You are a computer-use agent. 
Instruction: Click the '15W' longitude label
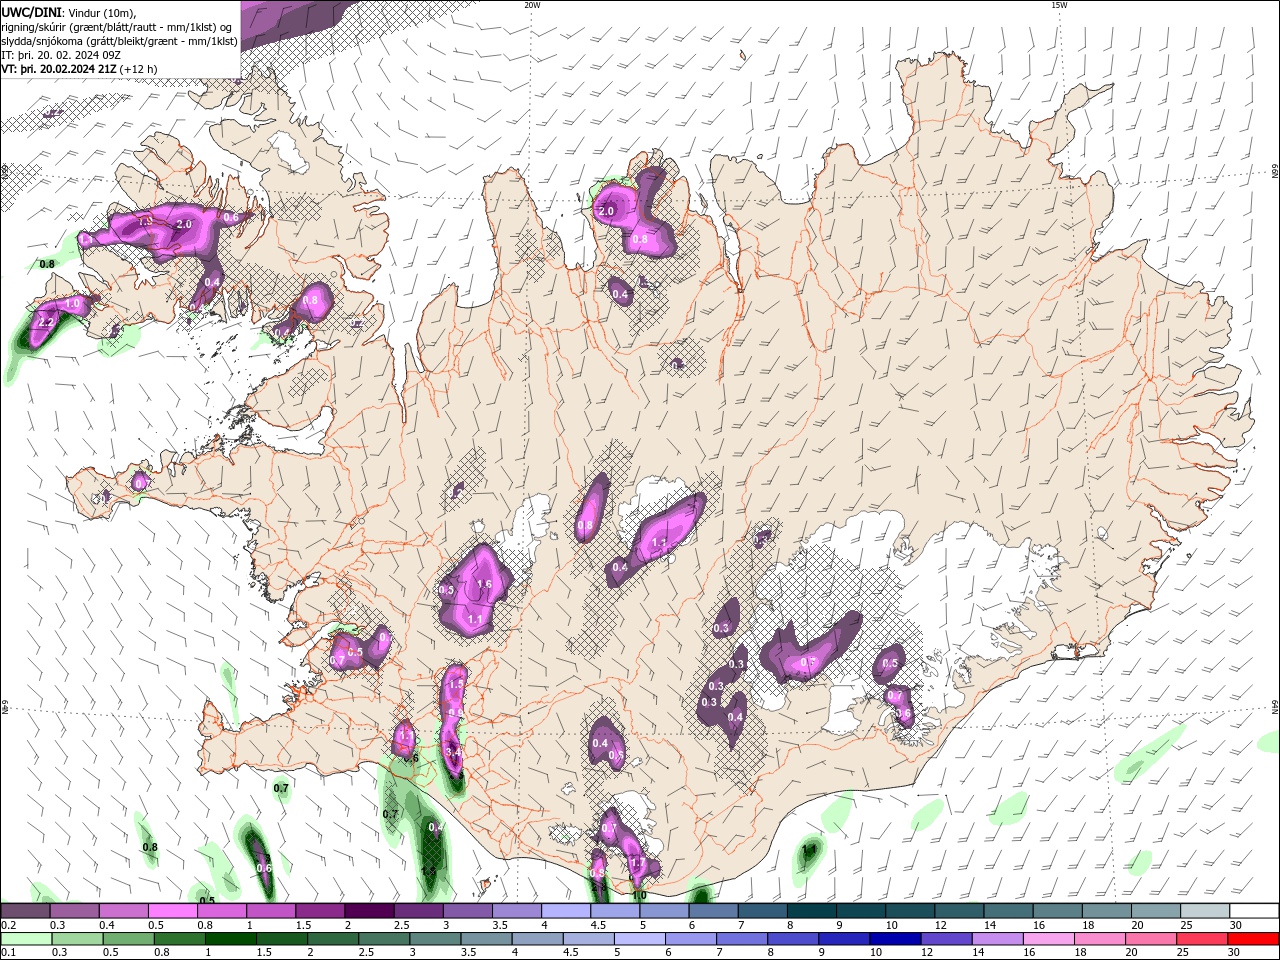(1058, 5)
